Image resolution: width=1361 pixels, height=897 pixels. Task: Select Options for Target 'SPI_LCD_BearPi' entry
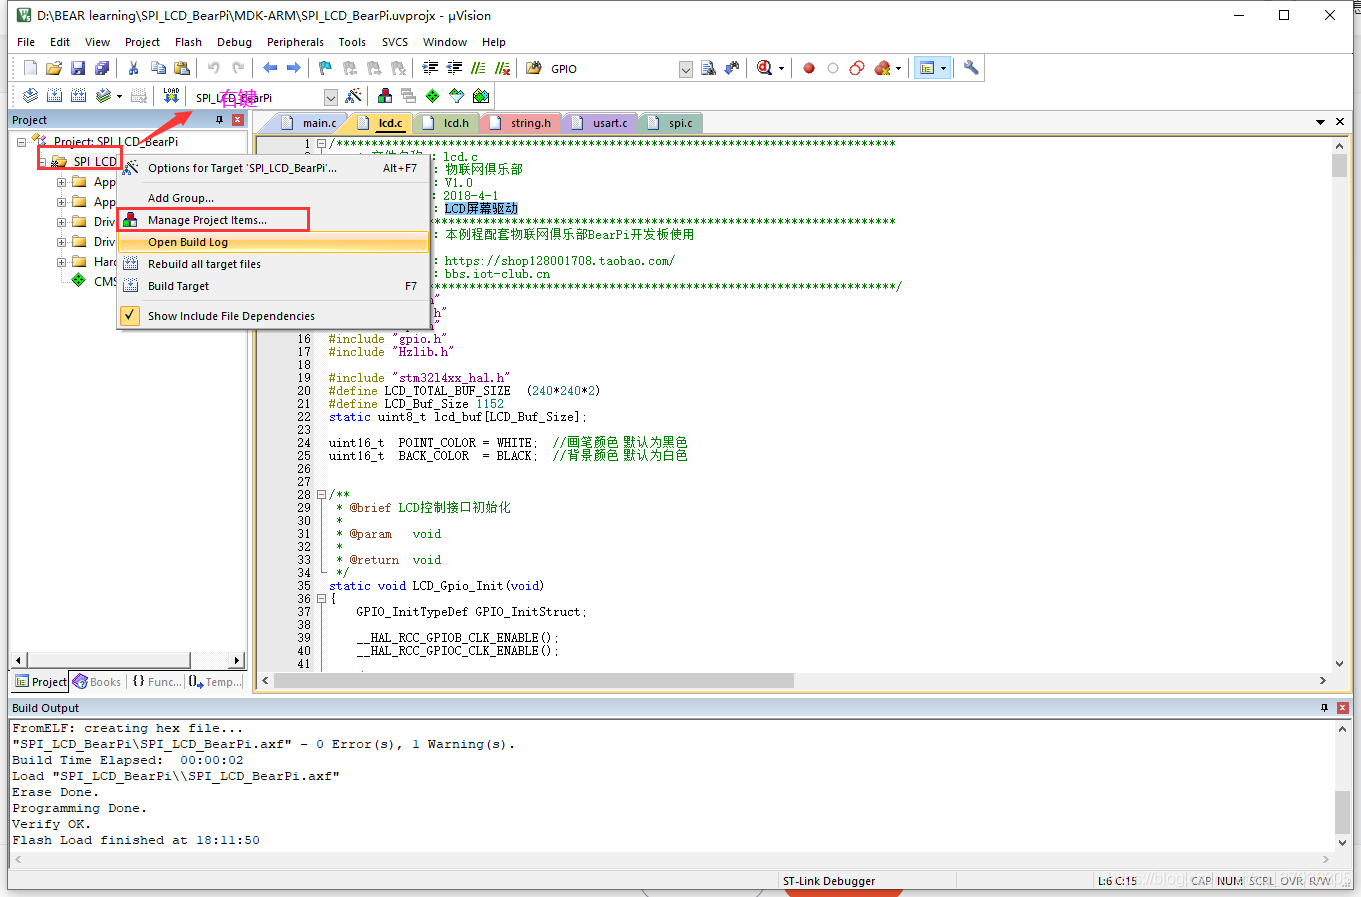(273, 168)
